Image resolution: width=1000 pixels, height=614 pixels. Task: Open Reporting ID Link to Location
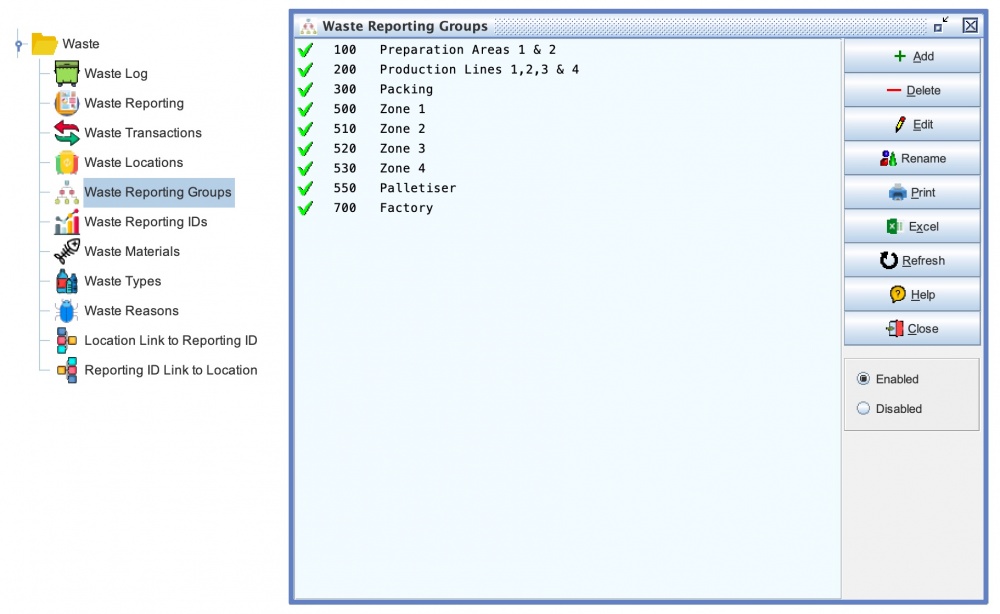point(170,370)
